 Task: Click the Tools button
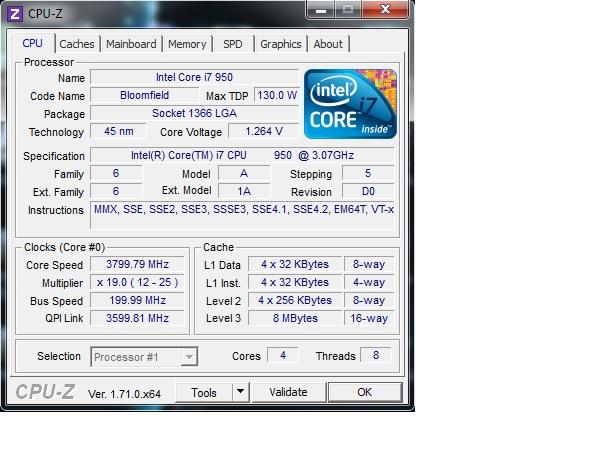pyautogui.click(x=204, y=392)
